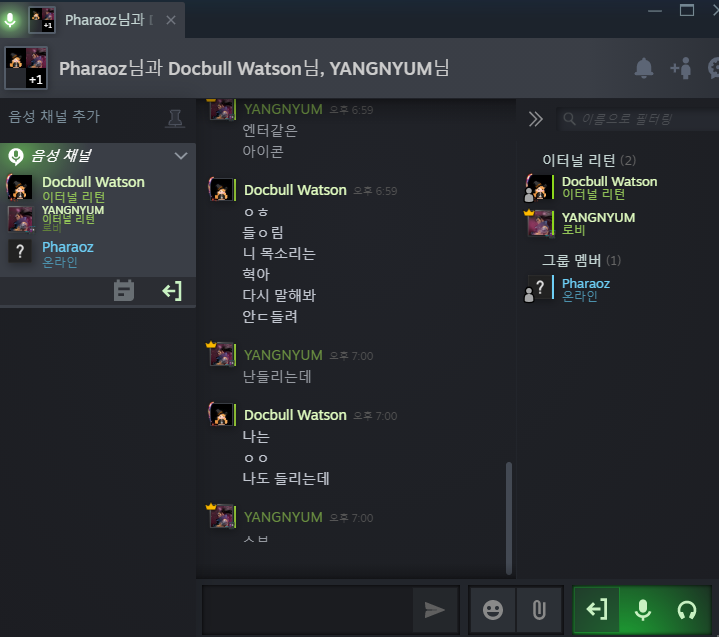Click 음성 채널 추가 to add voice channel

pyautogui.click(x=54, y=116)
